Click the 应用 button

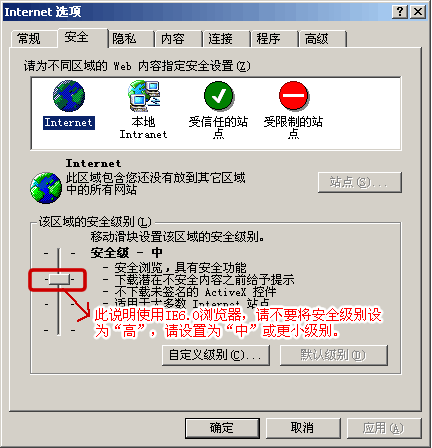384,428
